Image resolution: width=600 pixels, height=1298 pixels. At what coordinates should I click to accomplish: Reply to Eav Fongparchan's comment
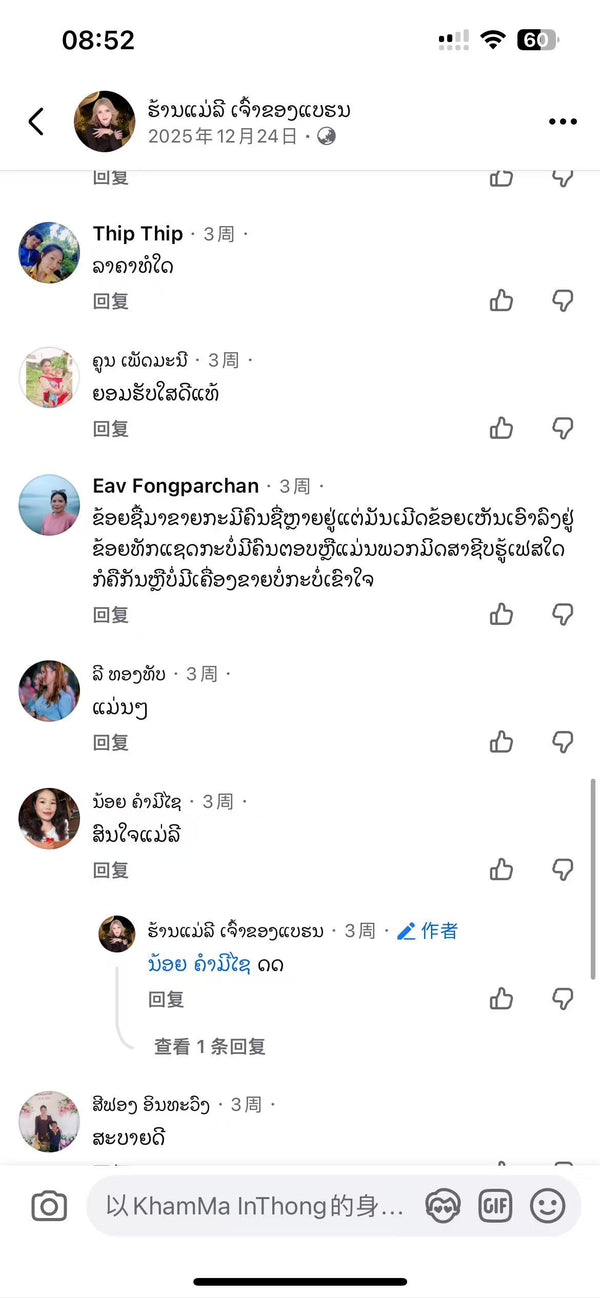[111, 615]
